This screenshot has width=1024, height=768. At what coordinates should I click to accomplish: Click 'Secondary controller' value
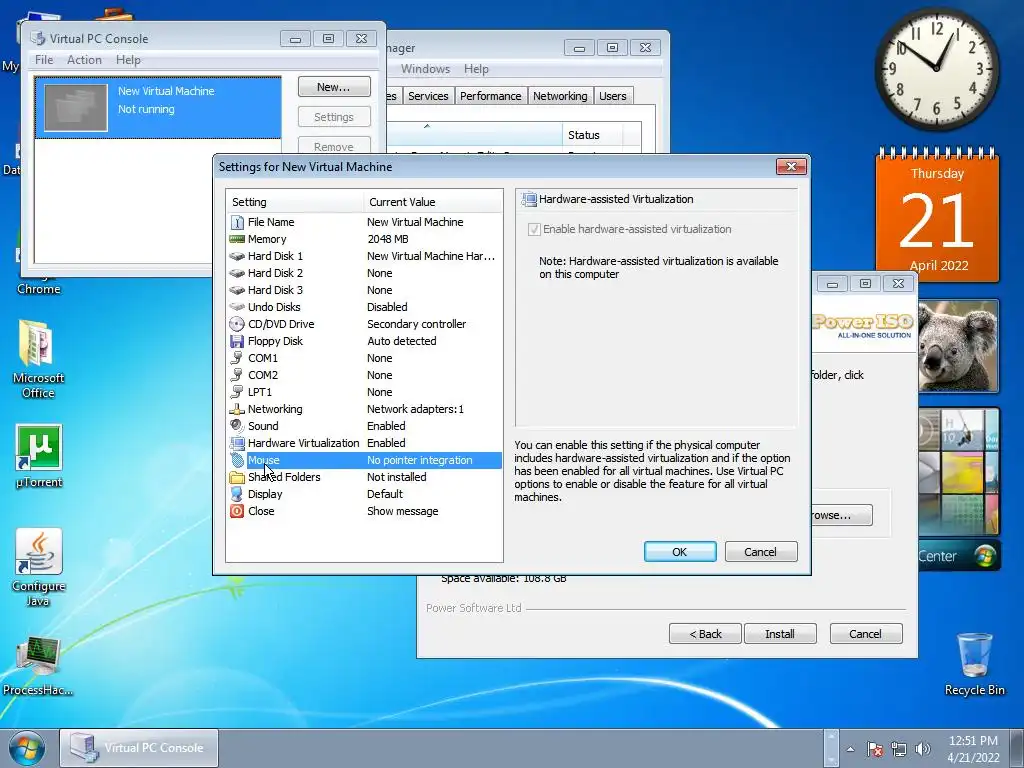tap(417, 324)
